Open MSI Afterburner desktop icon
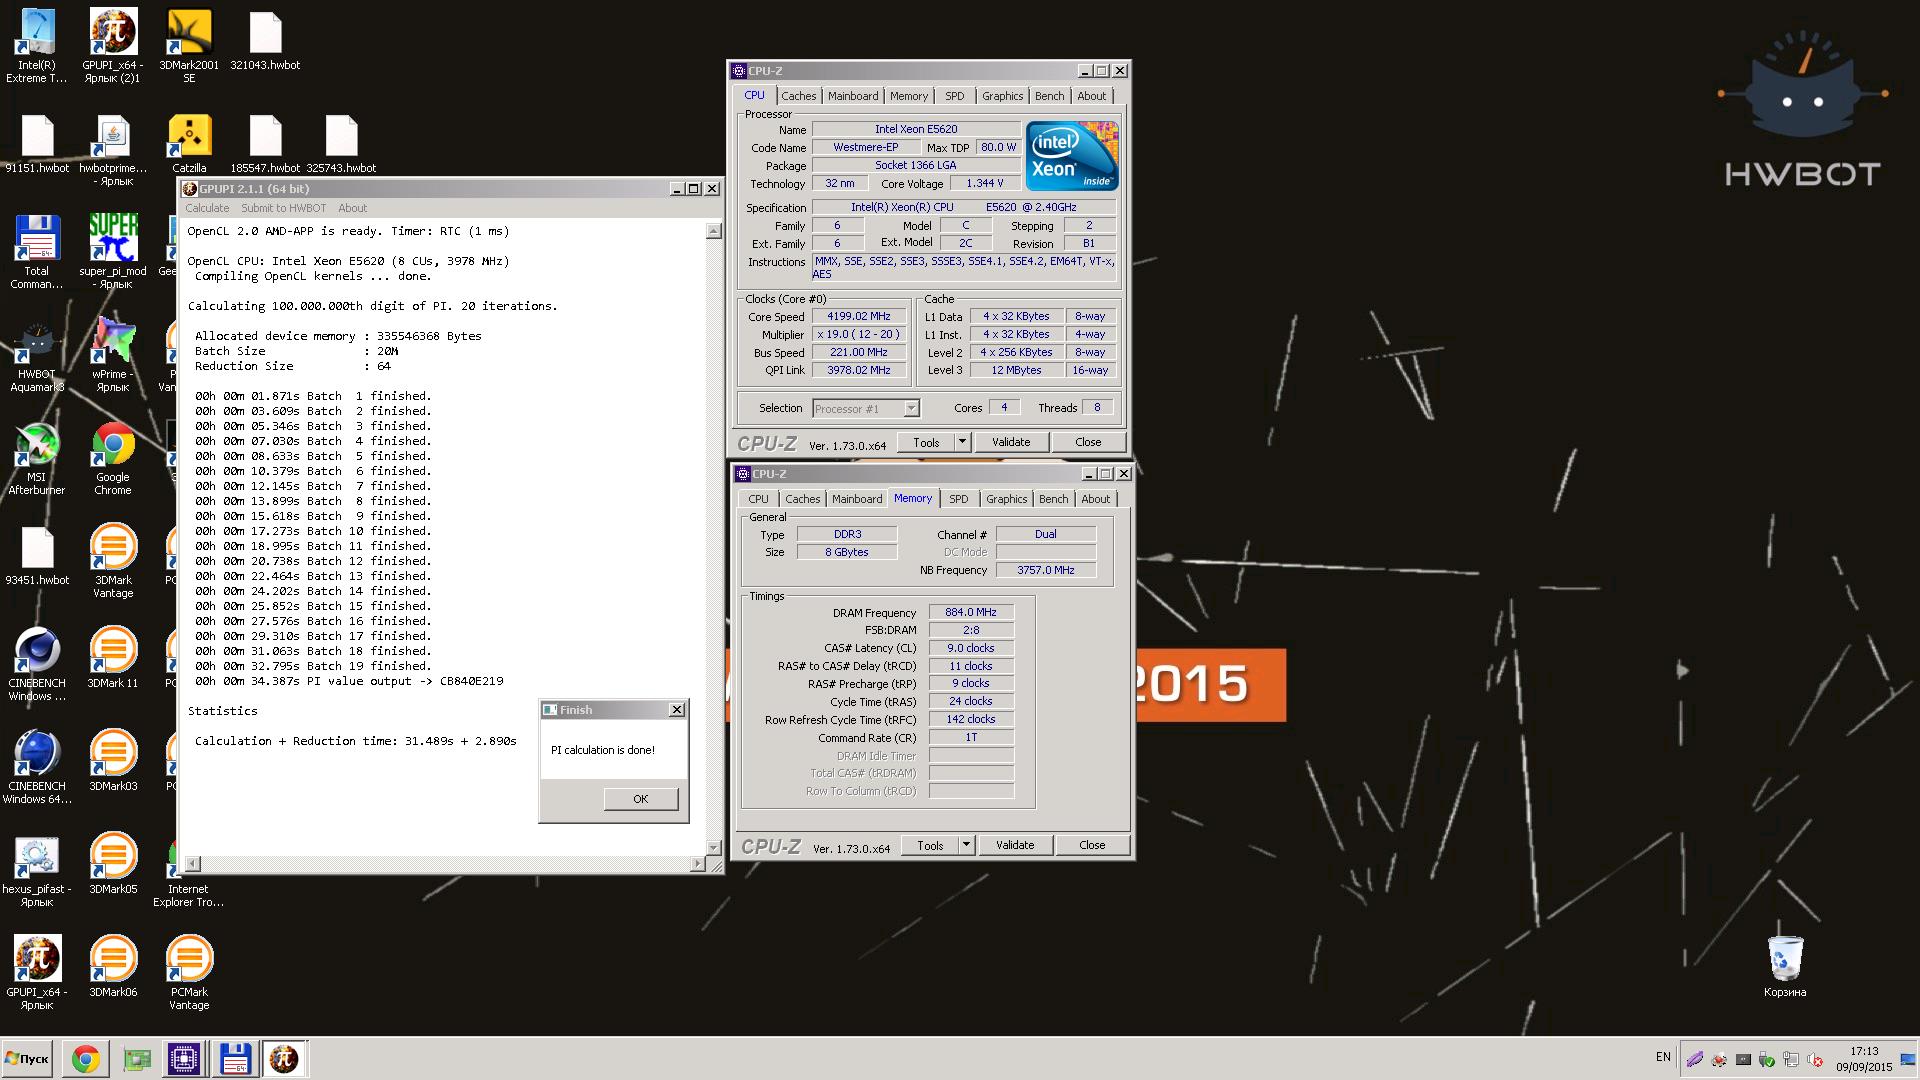1920x1080 pixels. 37,459
